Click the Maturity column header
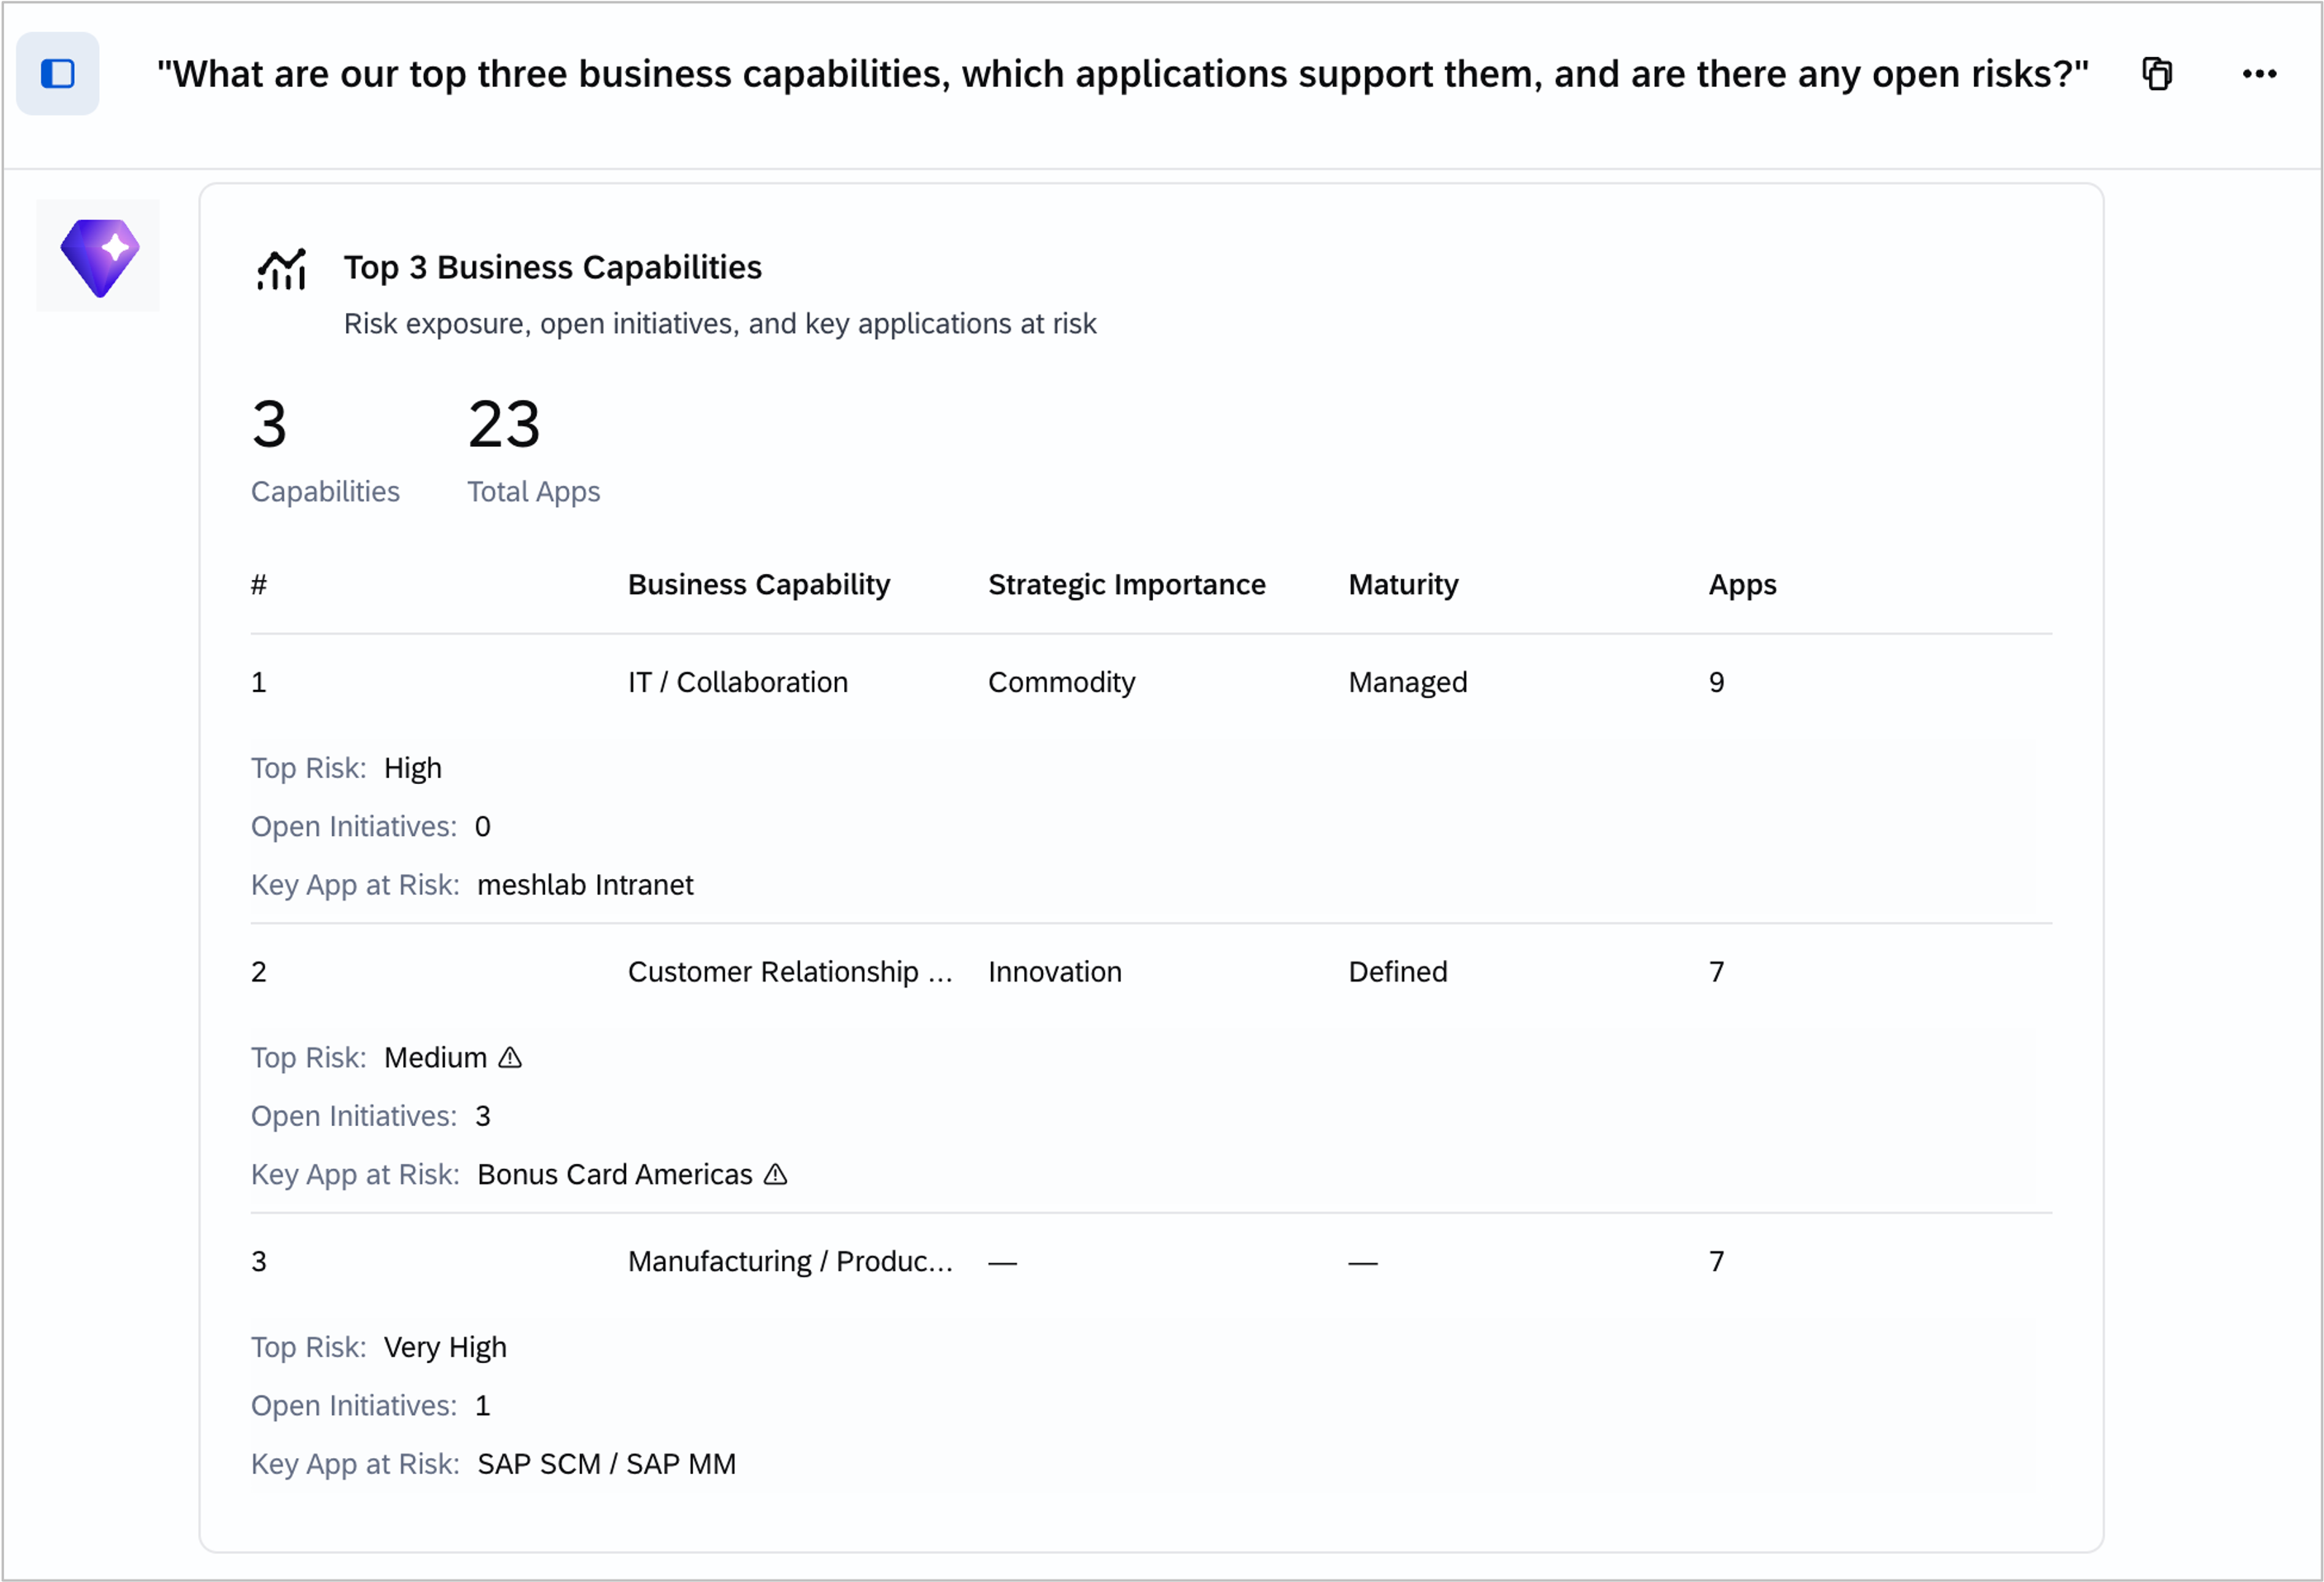2324x1582 pixels. click(1403, 584)
